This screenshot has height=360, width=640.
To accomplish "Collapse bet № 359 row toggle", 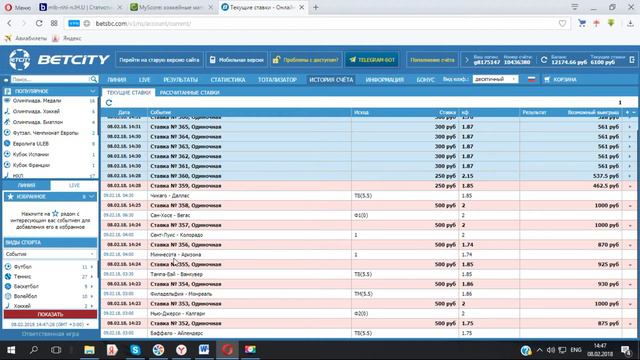I will click(630, 186).
